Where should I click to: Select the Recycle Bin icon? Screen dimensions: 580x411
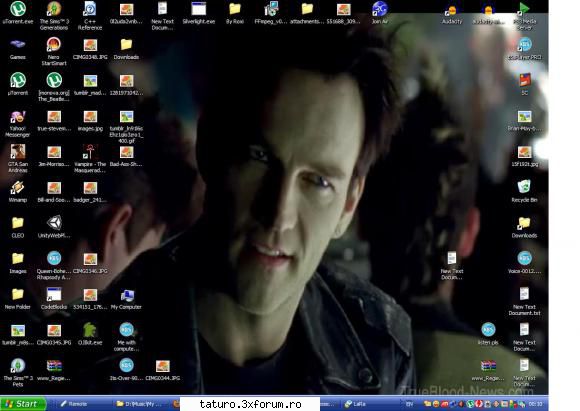click(525, 192)
